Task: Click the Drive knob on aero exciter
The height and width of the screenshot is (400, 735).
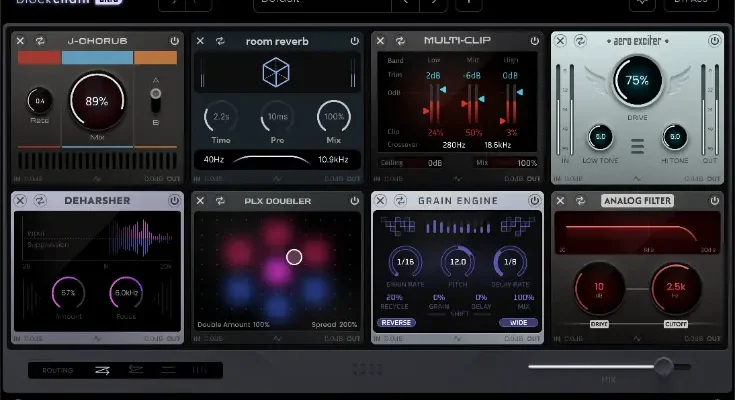Action: click(x=637, y=81)
